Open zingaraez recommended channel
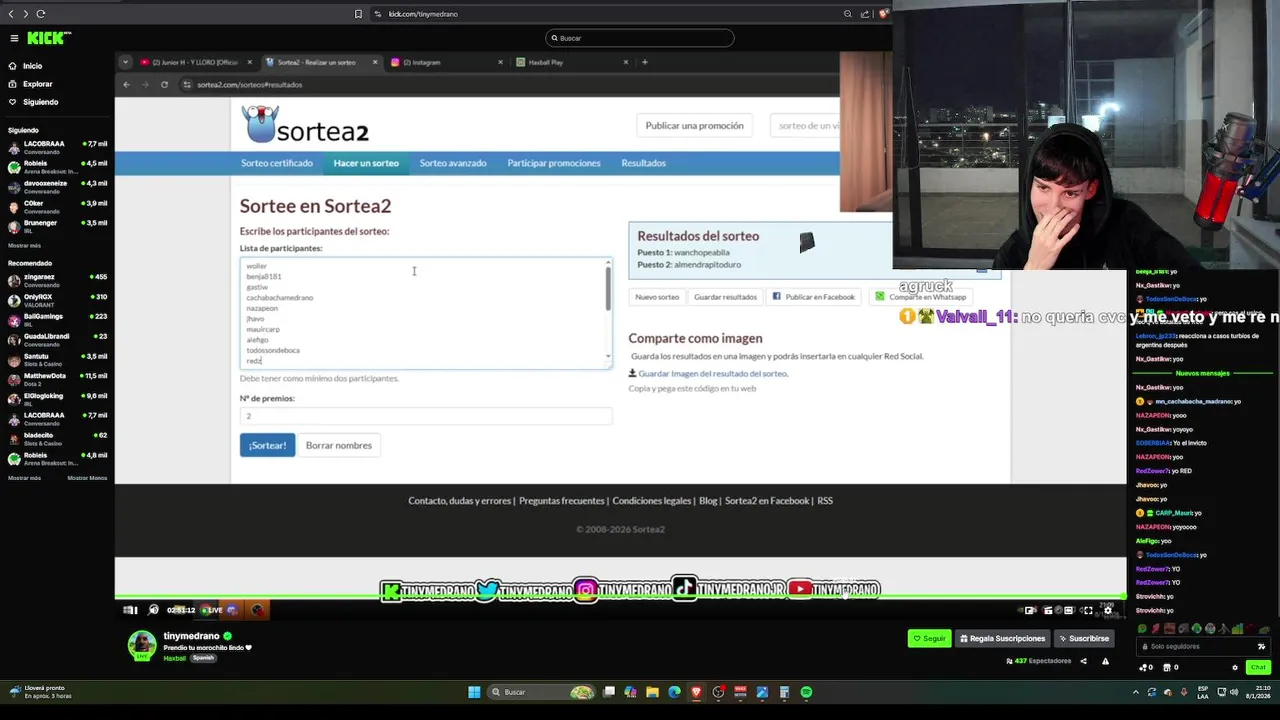 (x=57, y=280)
